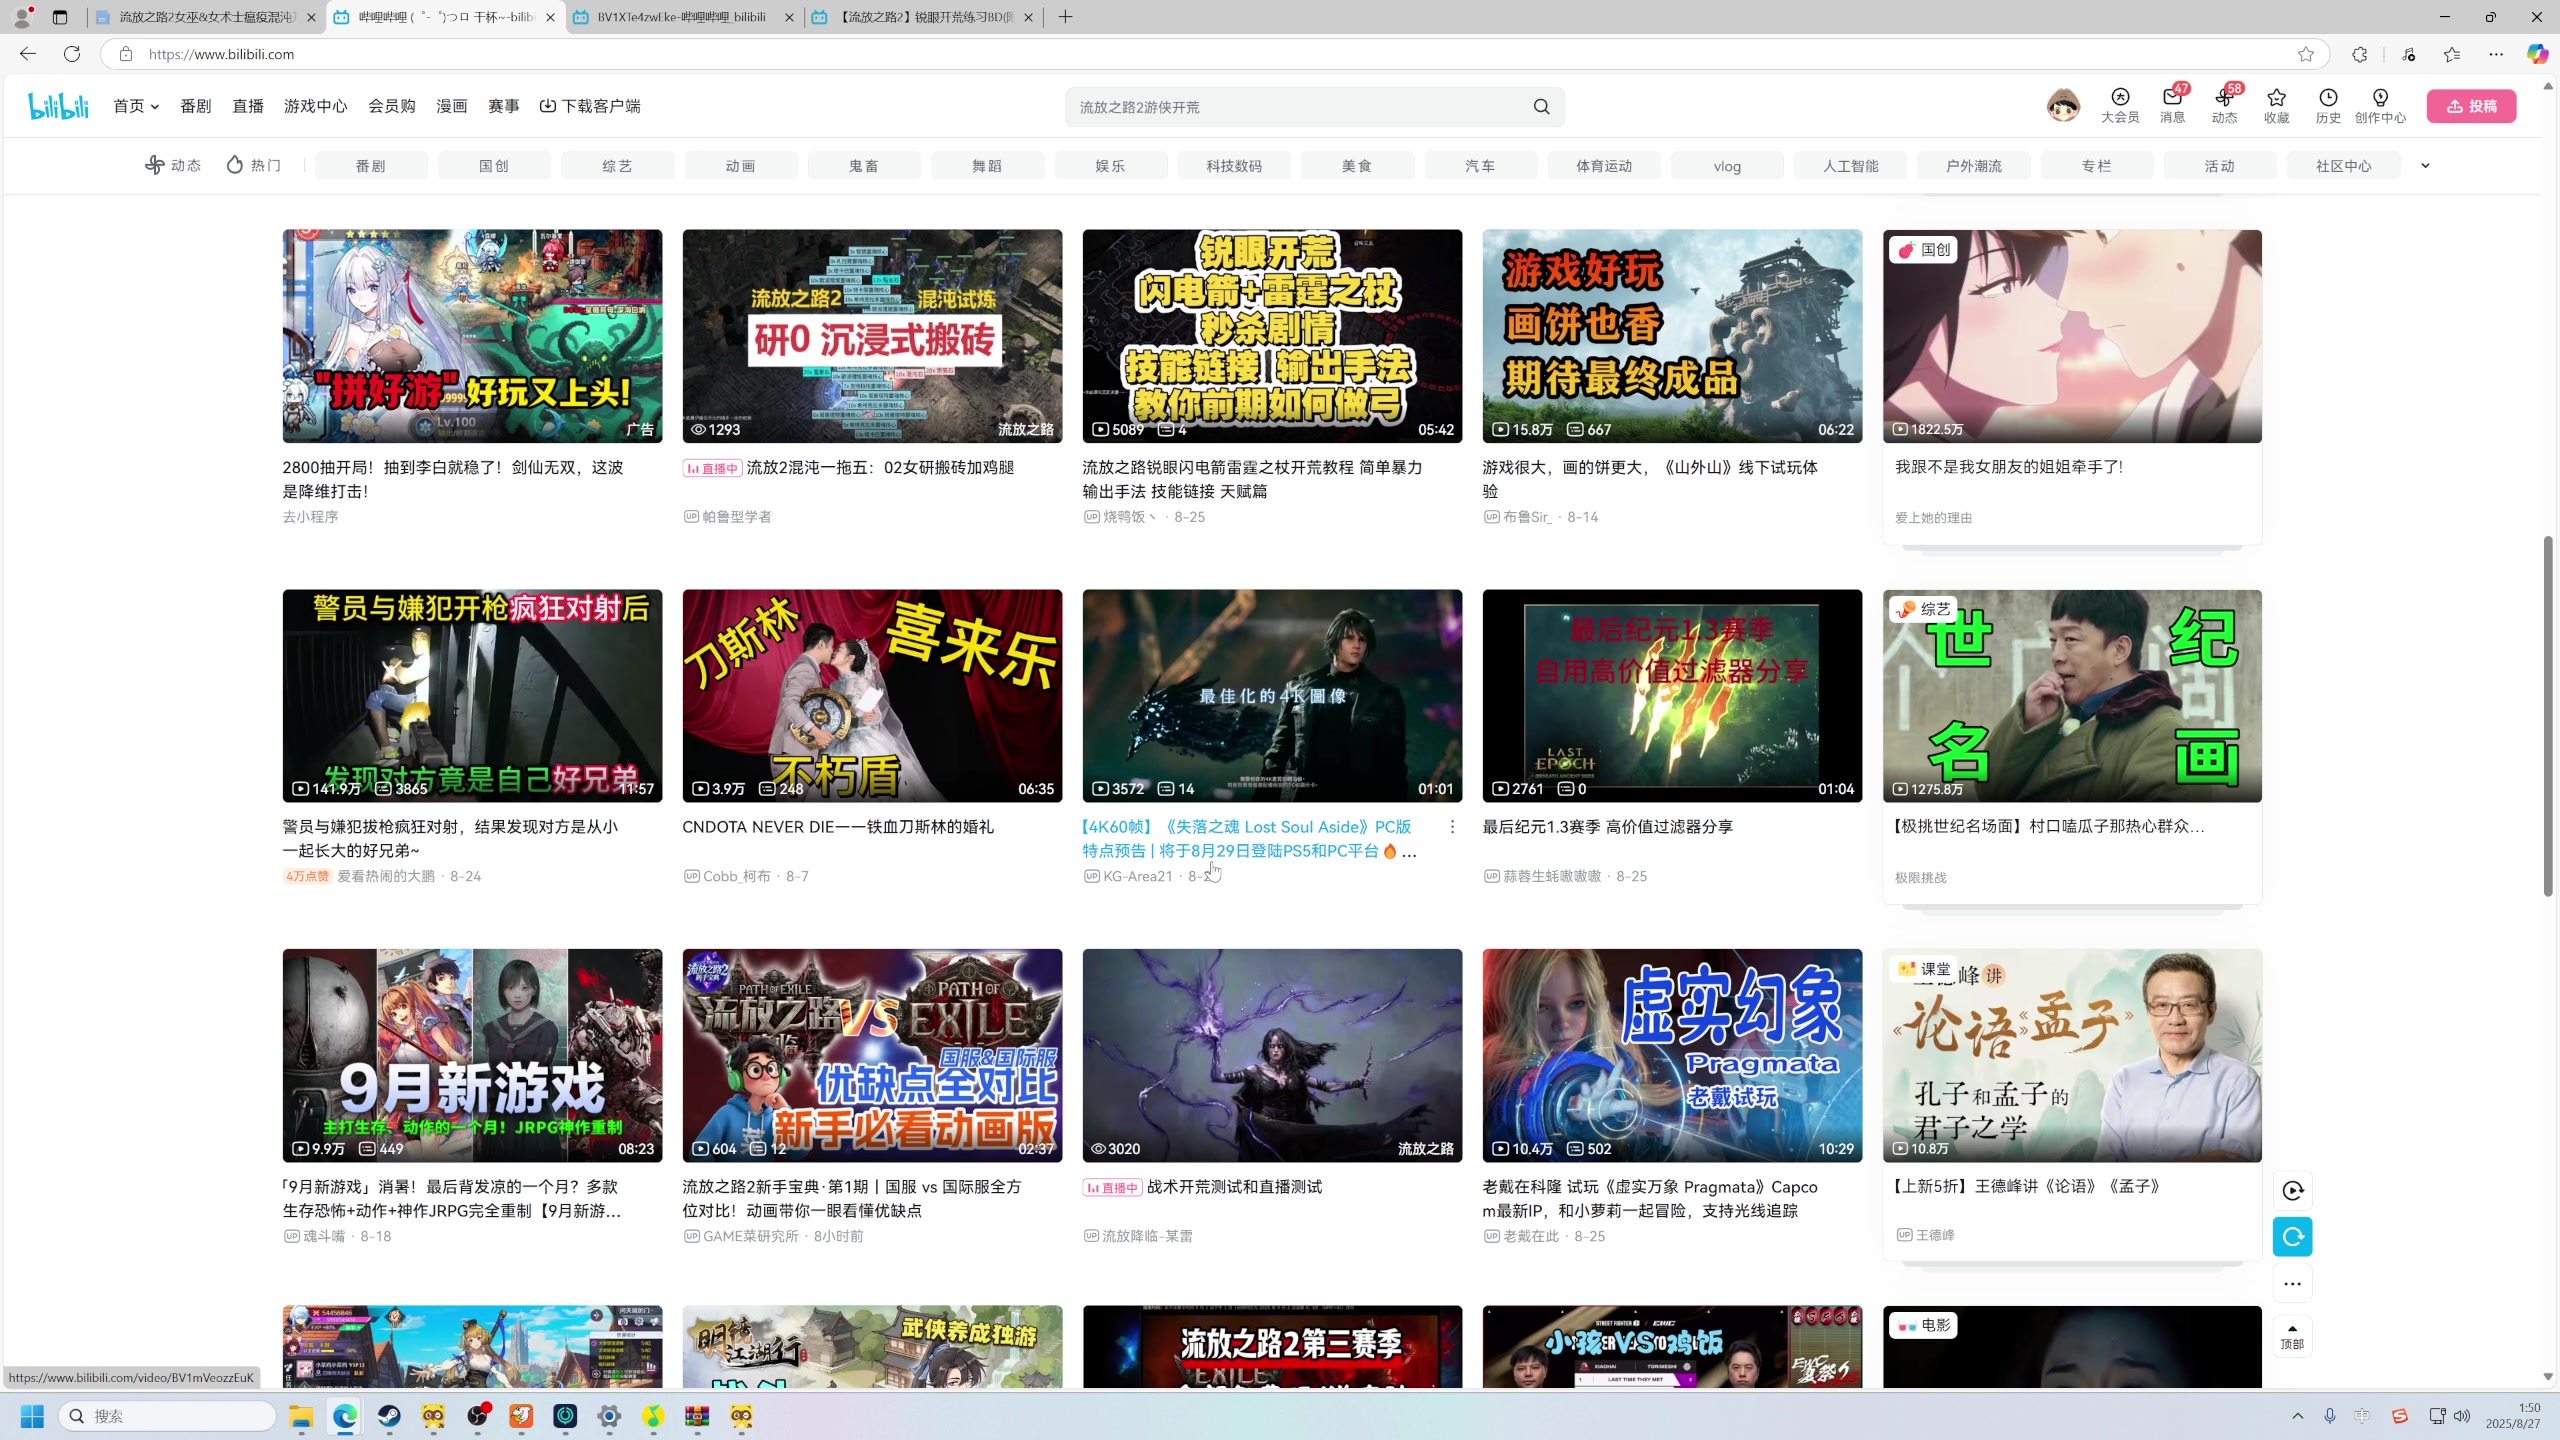Close the active 哔哩哔哩 browser tab
This screenshot has height=1440, width=2560.
549,17
